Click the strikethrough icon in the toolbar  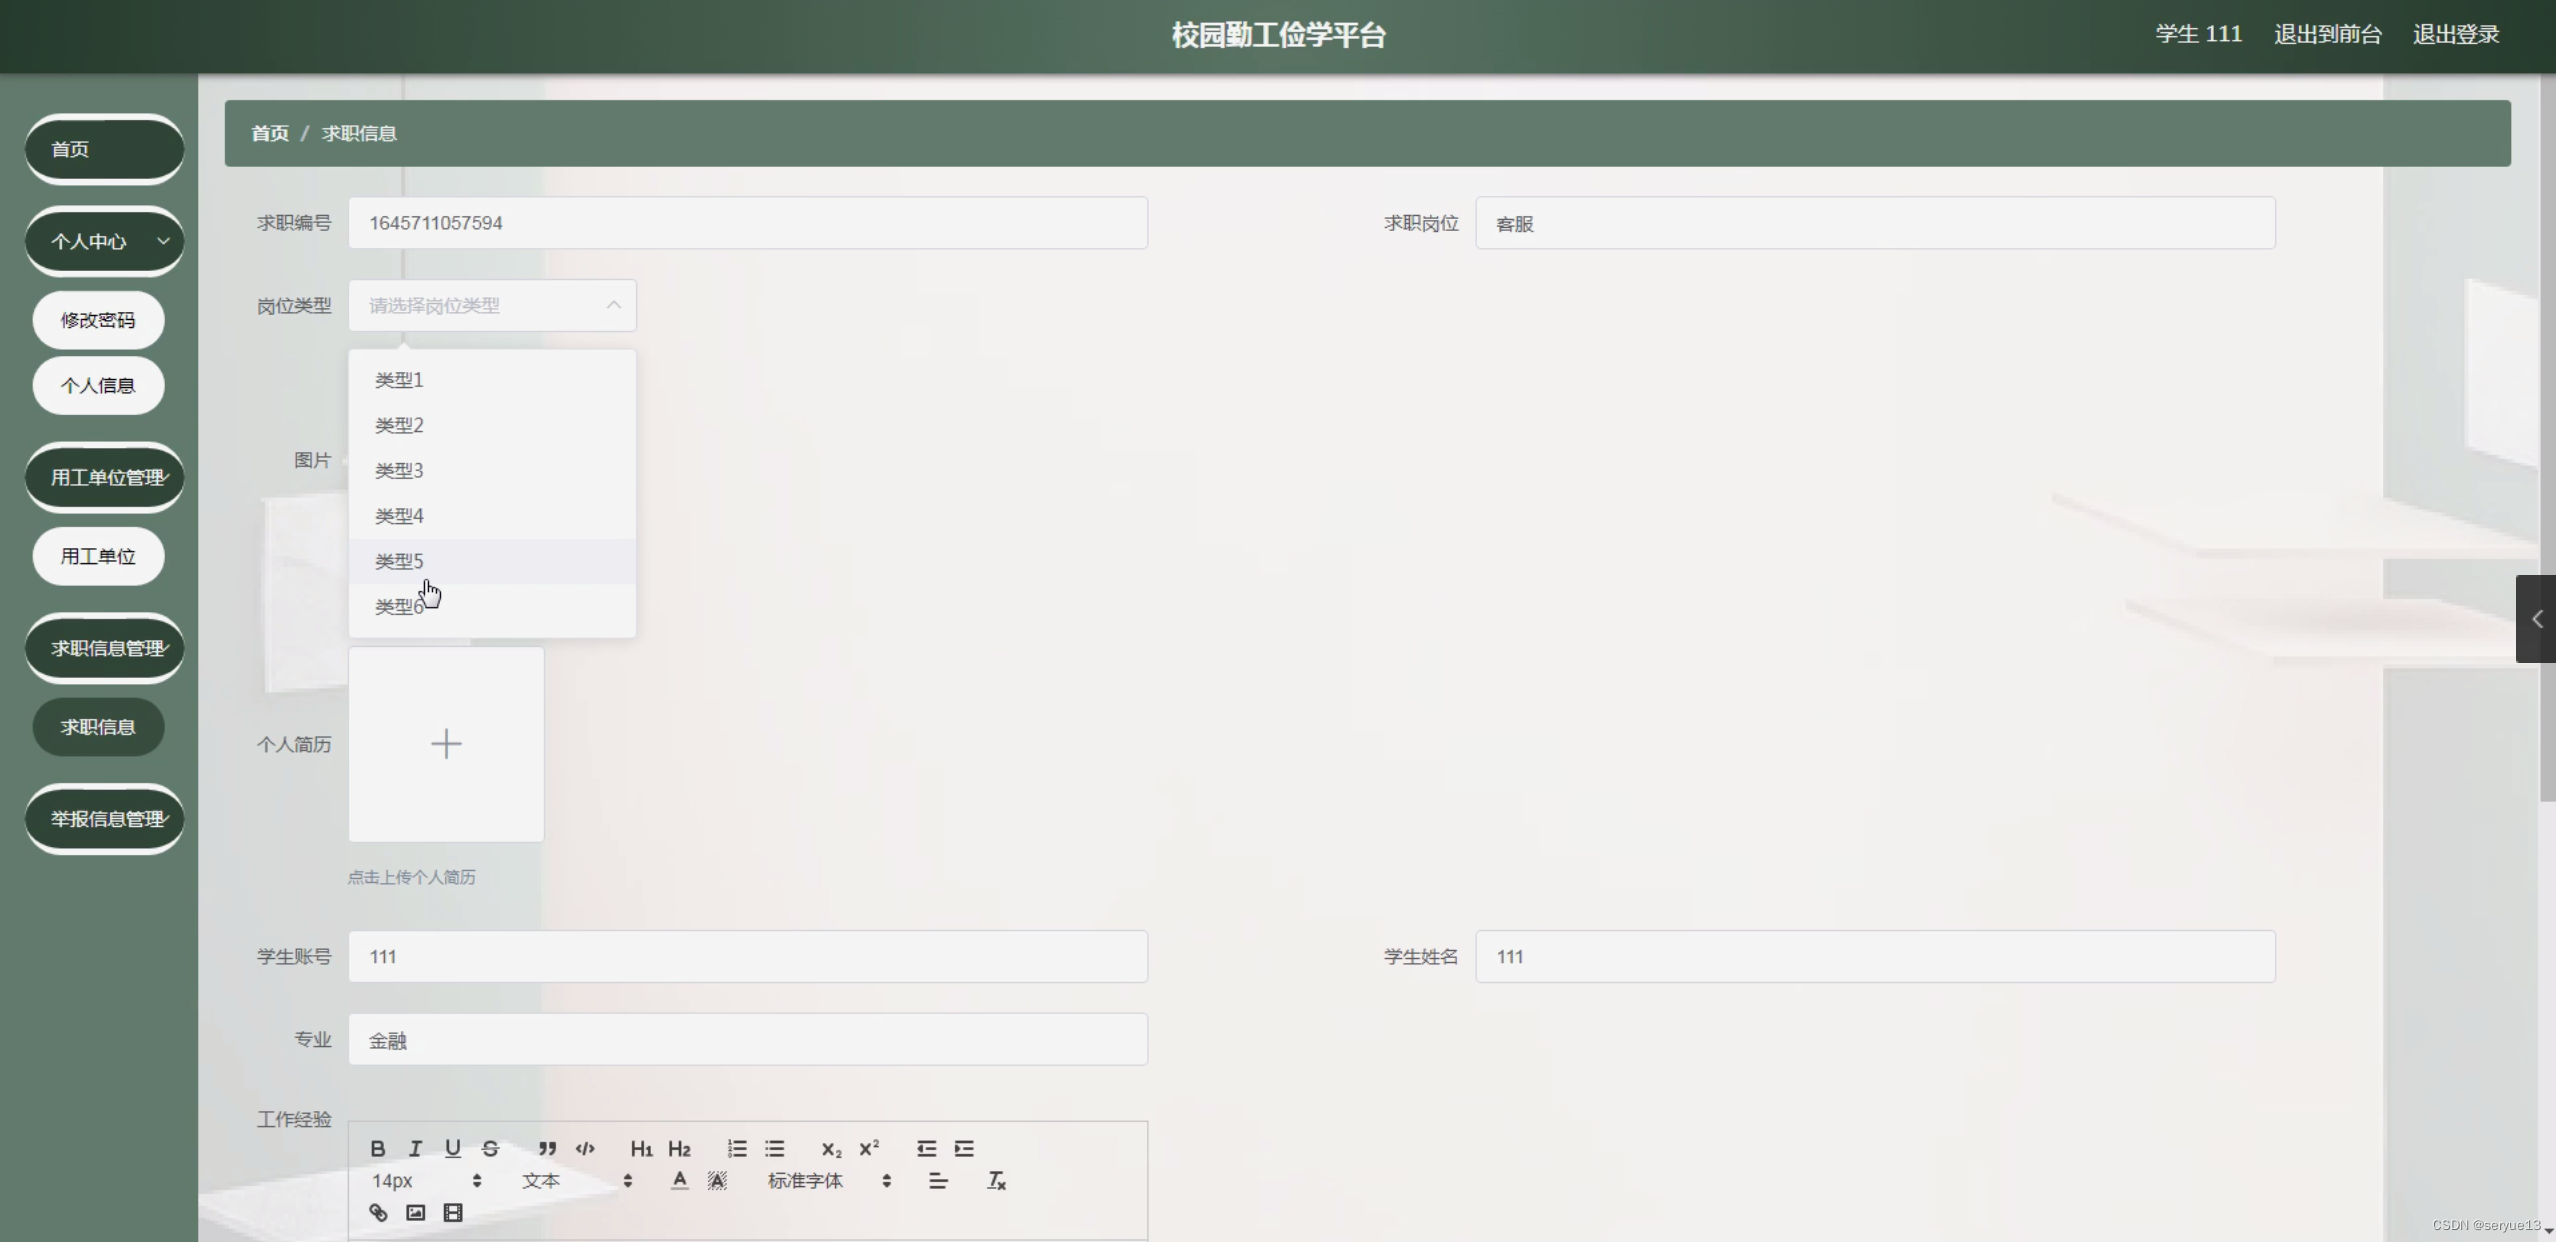click(x=490, y=1148)
